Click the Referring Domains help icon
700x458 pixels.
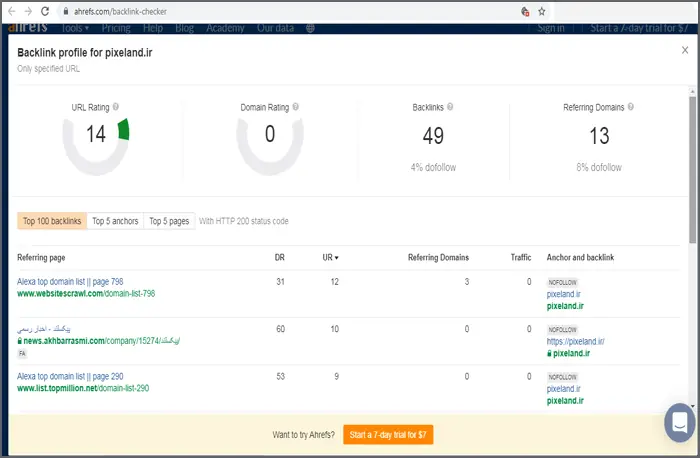click(x=630, y=107)
